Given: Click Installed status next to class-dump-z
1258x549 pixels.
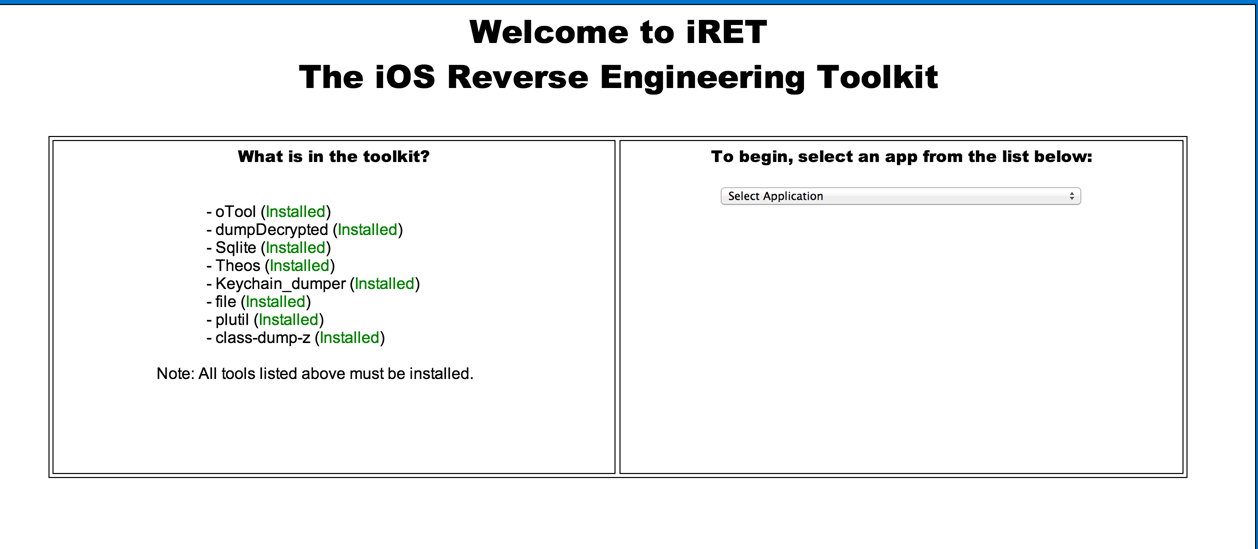Looking at the screenshot, I should coord(350,338).
